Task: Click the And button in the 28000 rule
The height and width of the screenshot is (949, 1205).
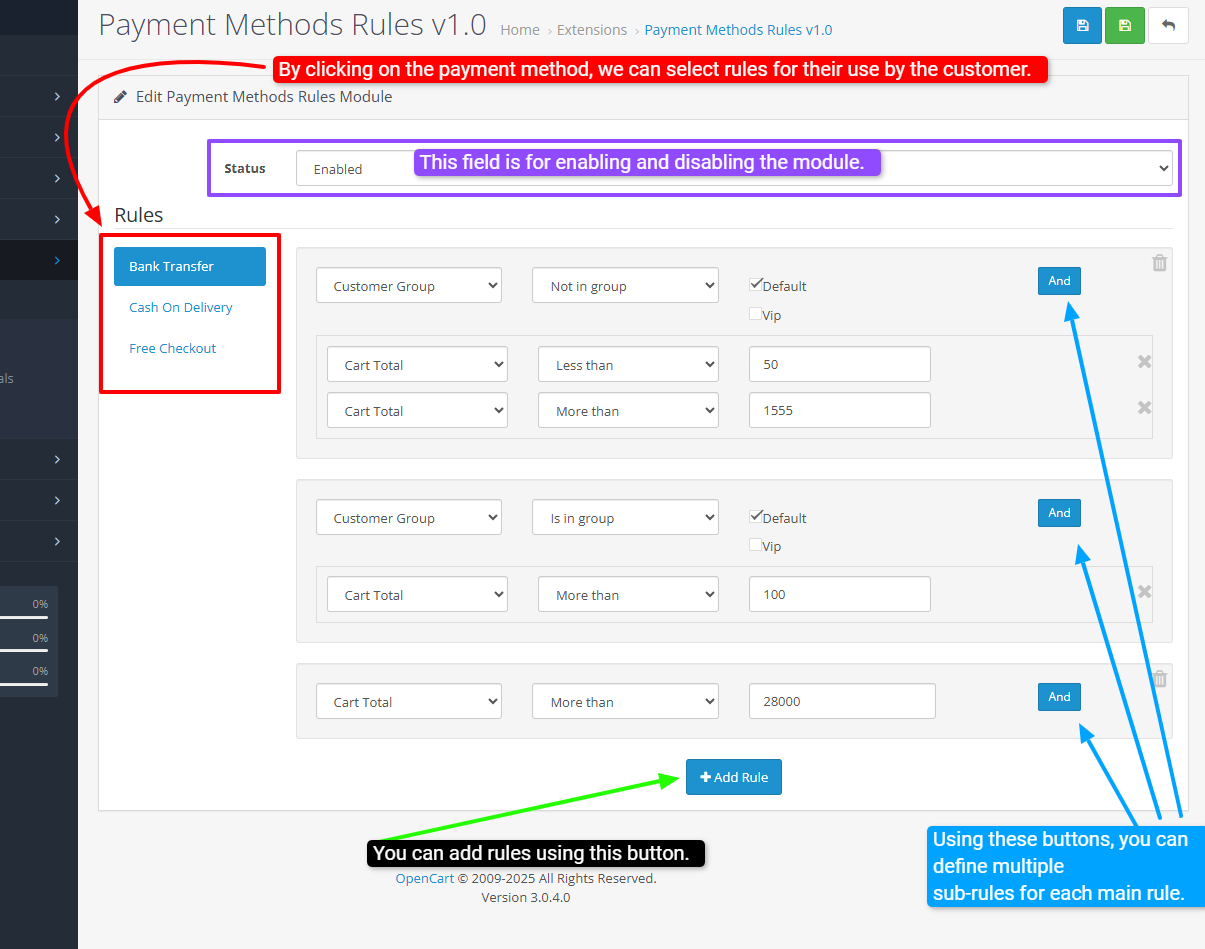Action: coord(1059,698)
